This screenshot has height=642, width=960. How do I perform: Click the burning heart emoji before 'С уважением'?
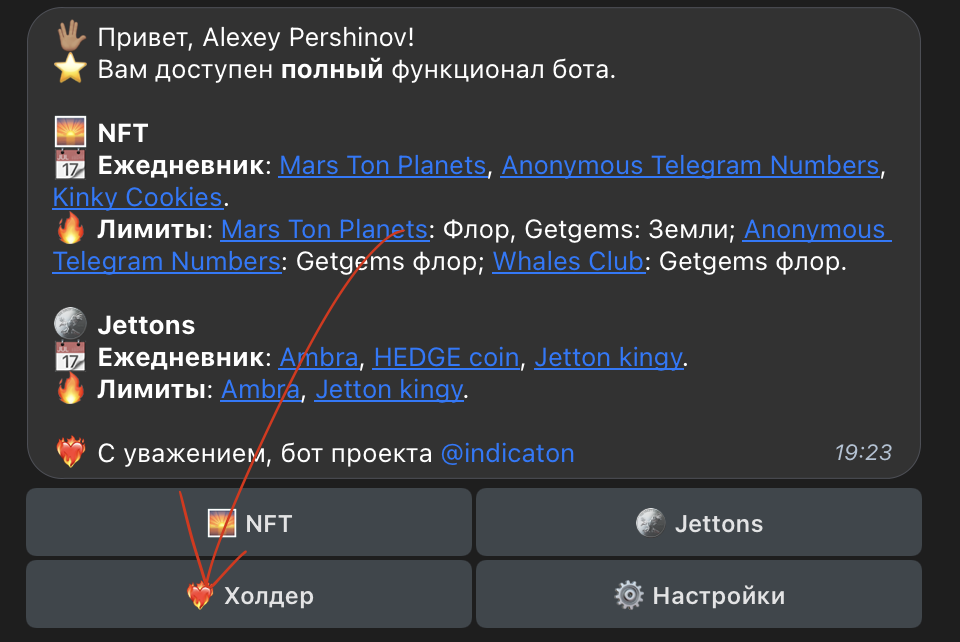click(x=71, y=454)
